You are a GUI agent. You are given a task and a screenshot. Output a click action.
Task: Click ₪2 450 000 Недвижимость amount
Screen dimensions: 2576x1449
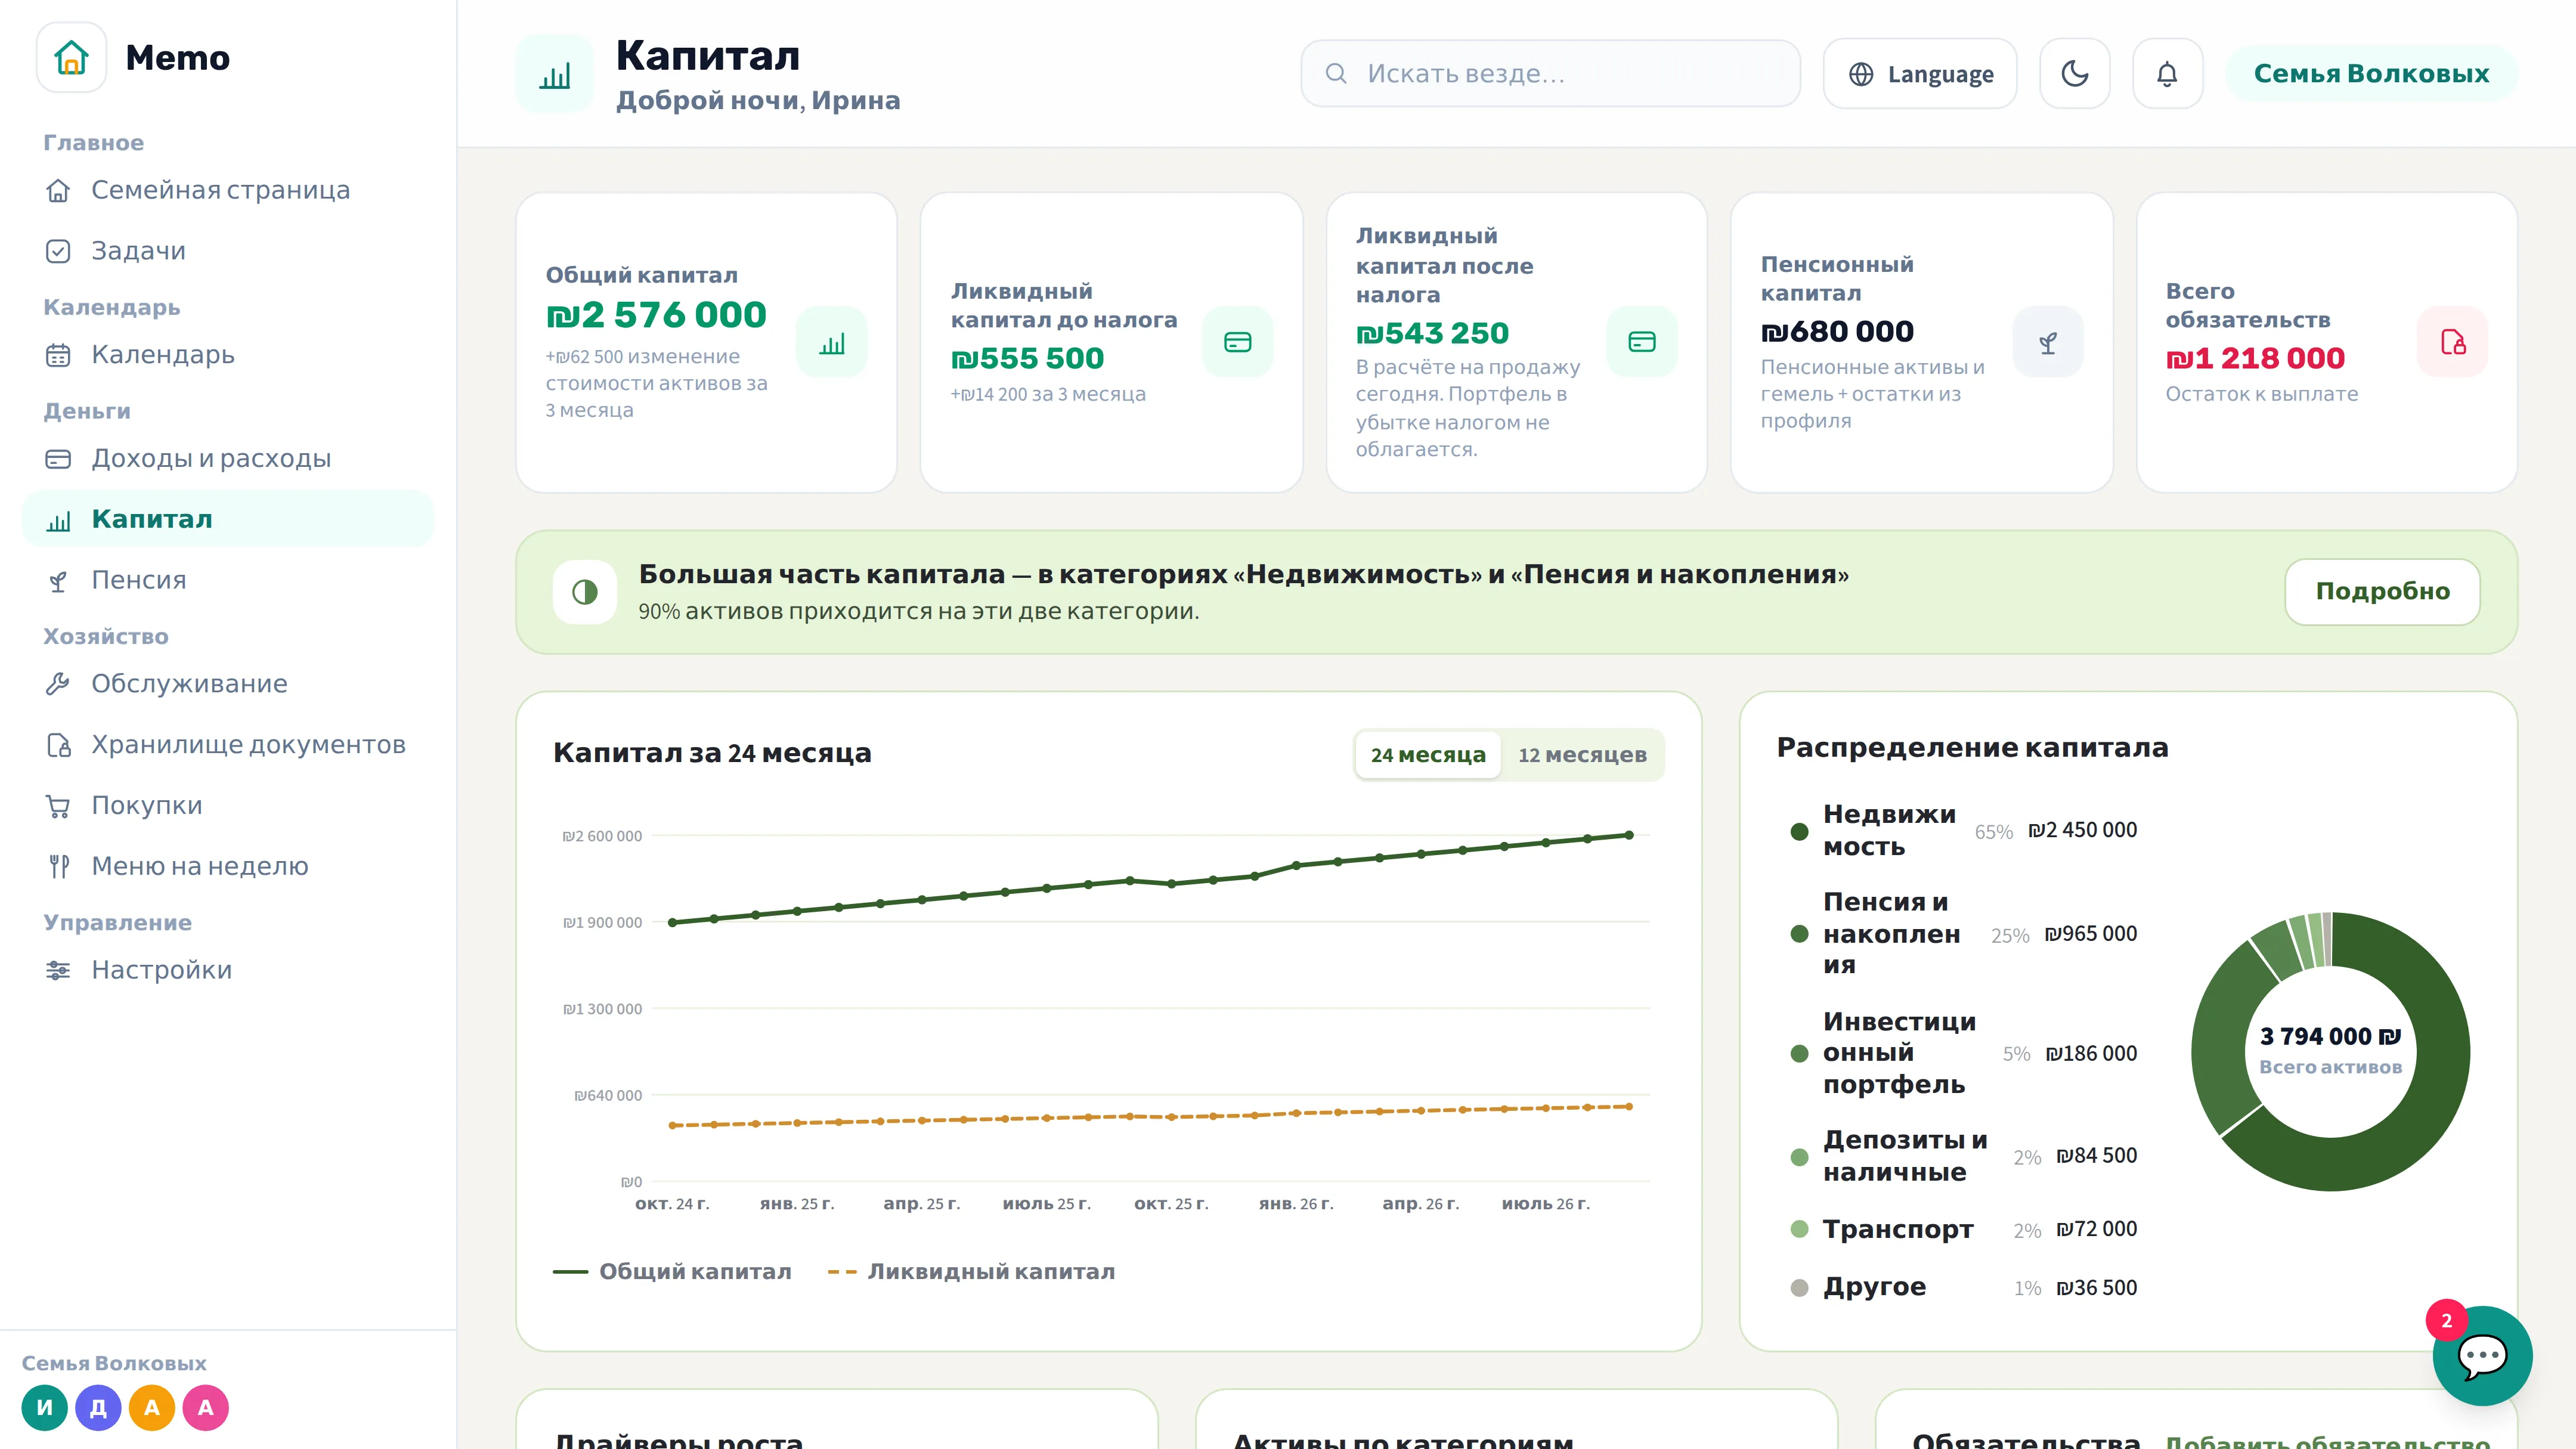[2082, 830]
